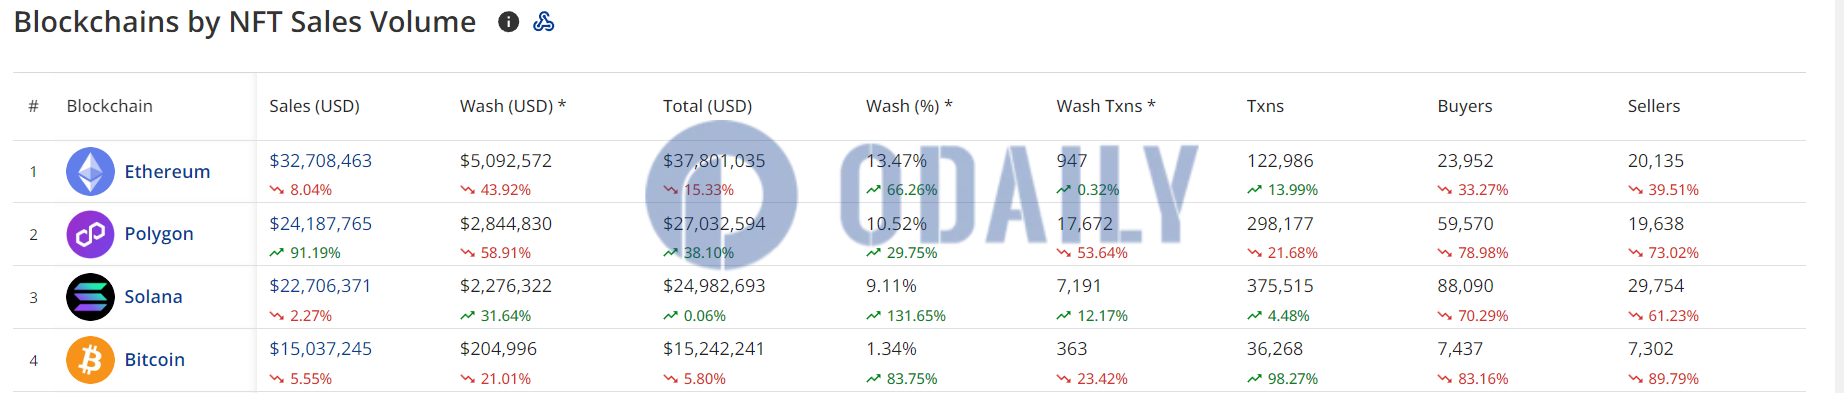The height and width of the screenshot is (393, 1844).
Task: Sort table by Buyers column
Action: coord(1464,106)
